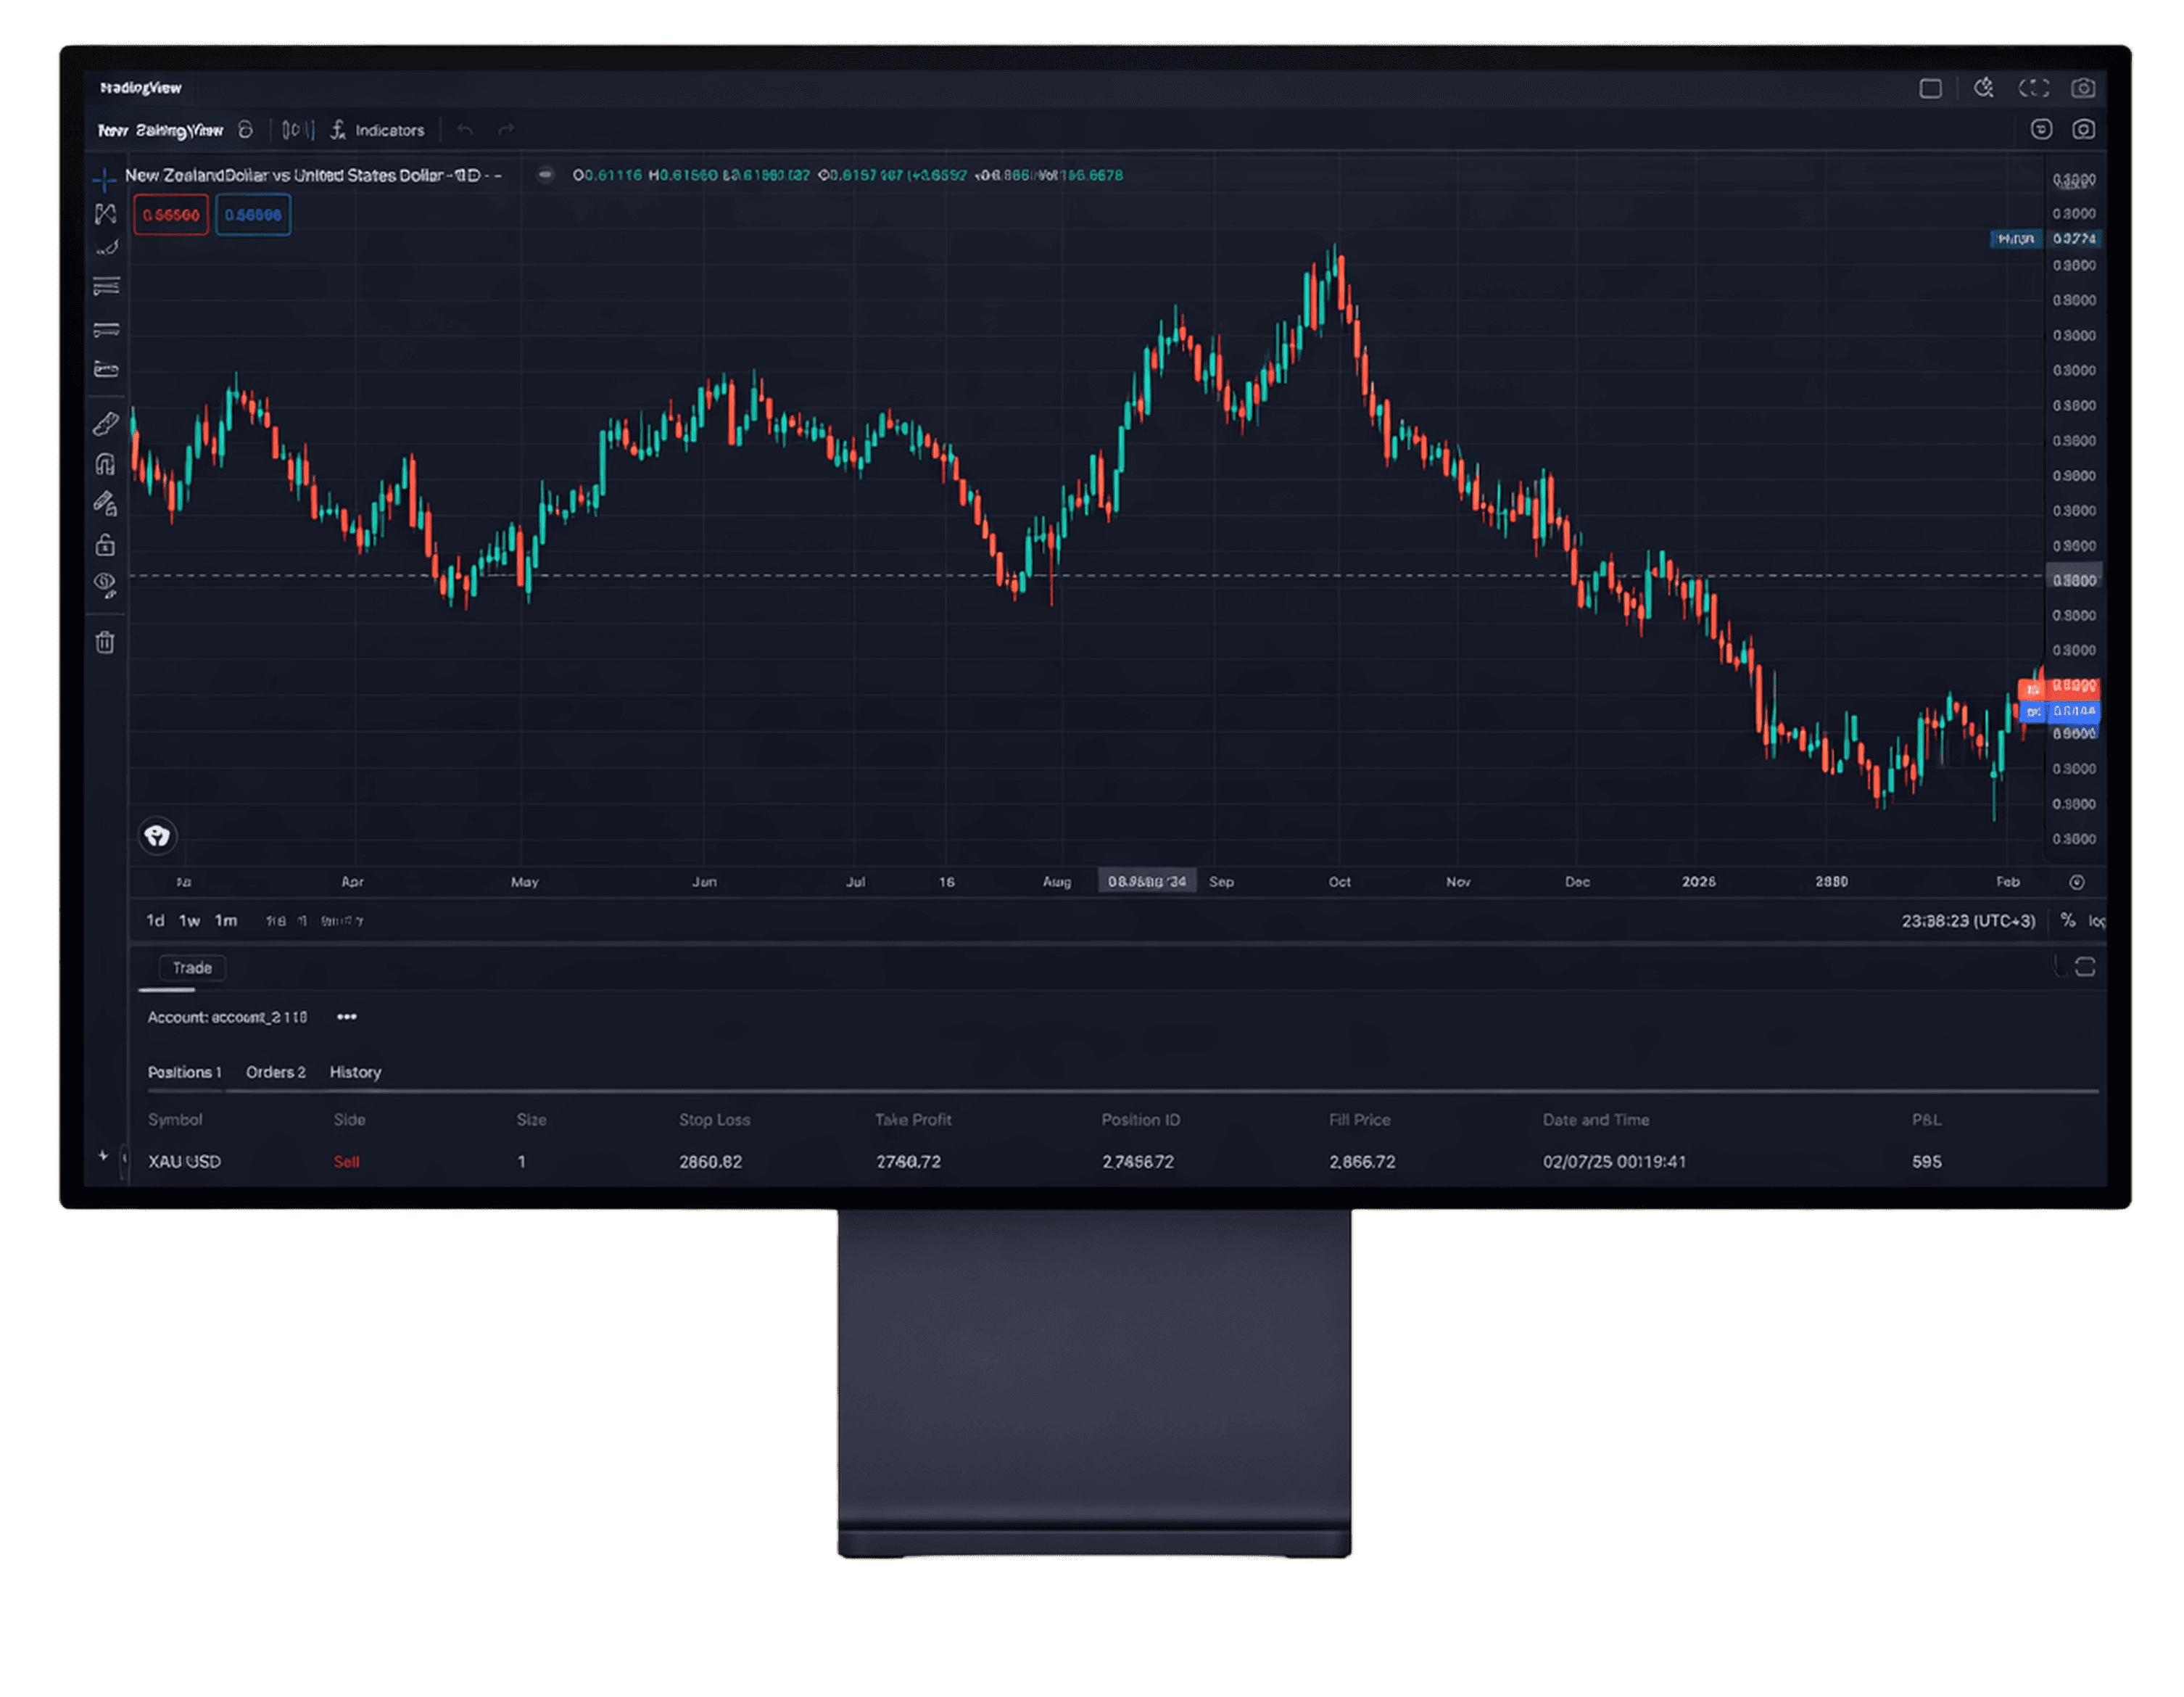
Task: Open account three-dots options menu
Action: coord(347,1017)
